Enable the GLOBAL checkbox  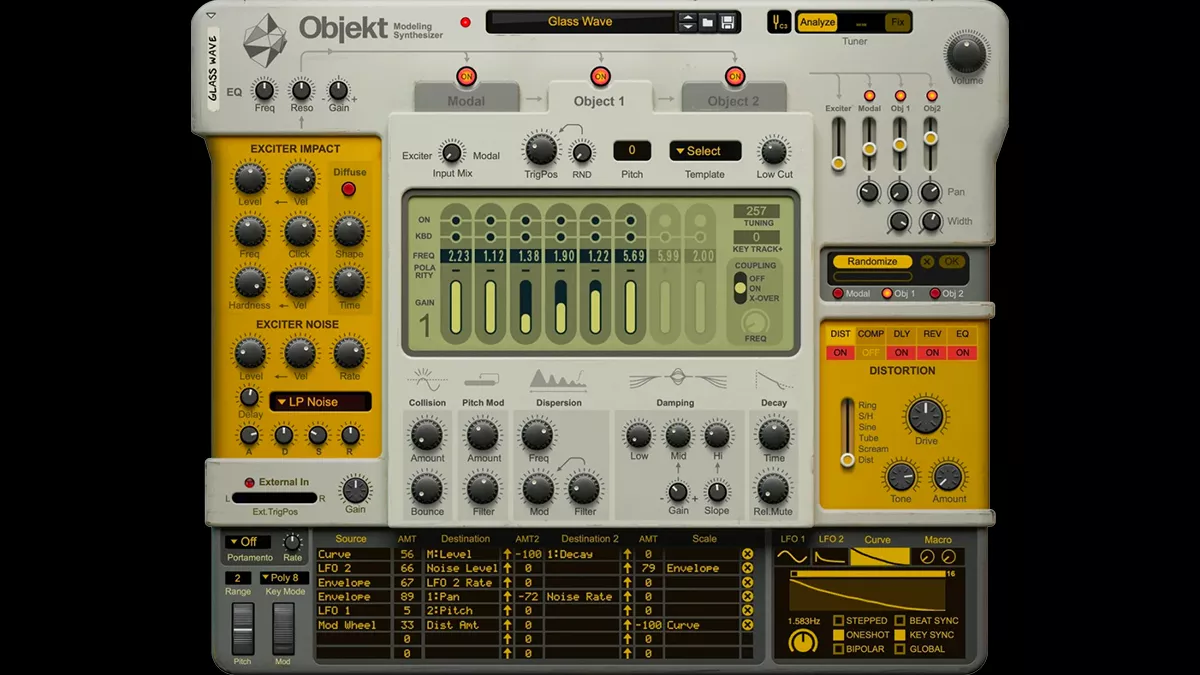[901, 649]
